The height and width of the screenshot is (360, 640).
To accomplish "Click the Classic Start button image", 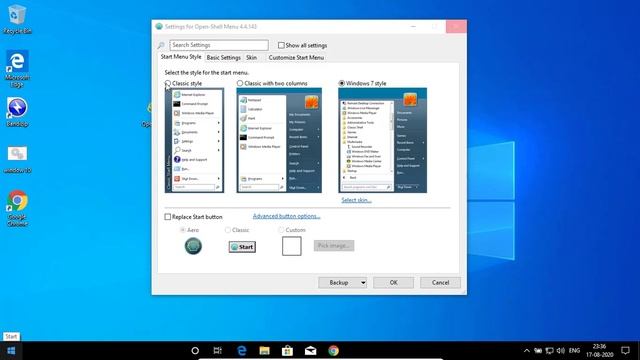I will click(242, 247).
